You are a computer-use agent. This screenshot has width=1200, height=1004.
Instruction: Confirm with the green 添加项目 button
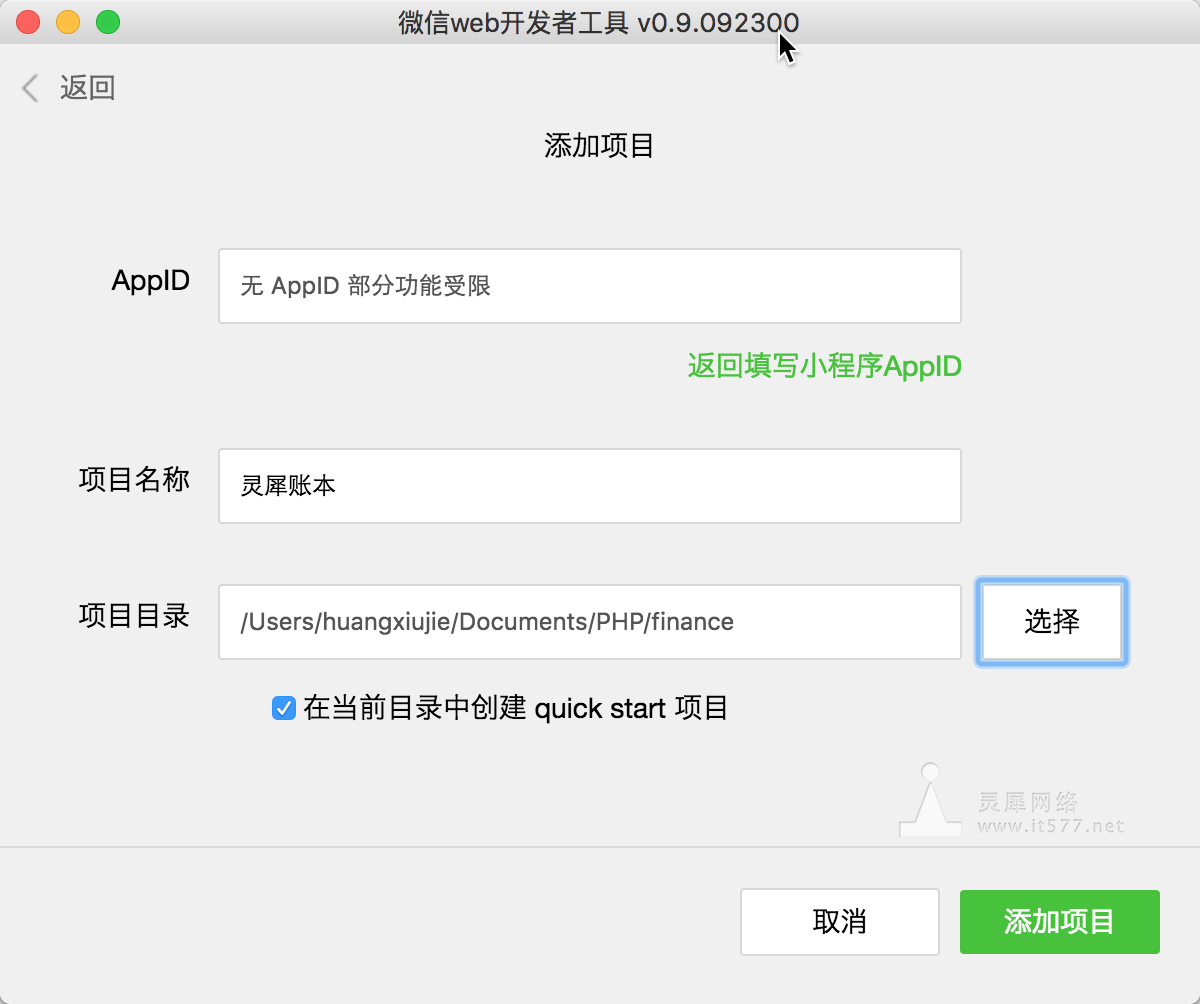click(1059, 921)
